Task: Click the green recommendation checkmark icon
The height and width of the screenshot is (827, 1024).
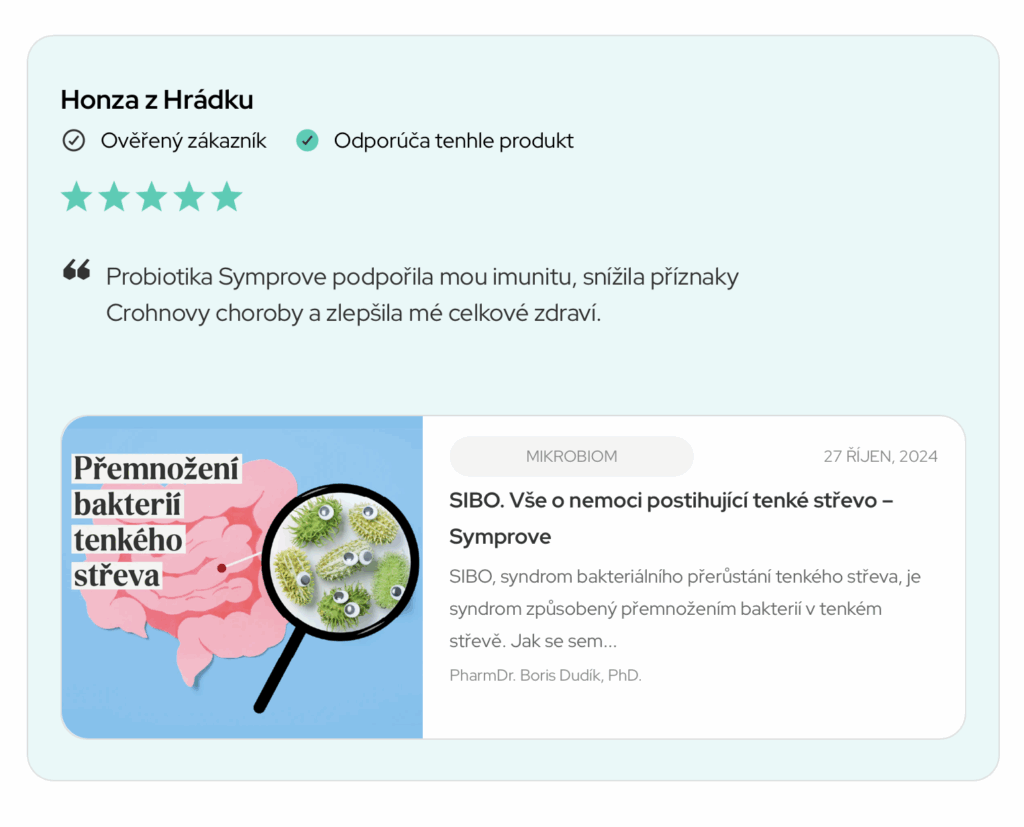Action: click(x=307, y=140)
